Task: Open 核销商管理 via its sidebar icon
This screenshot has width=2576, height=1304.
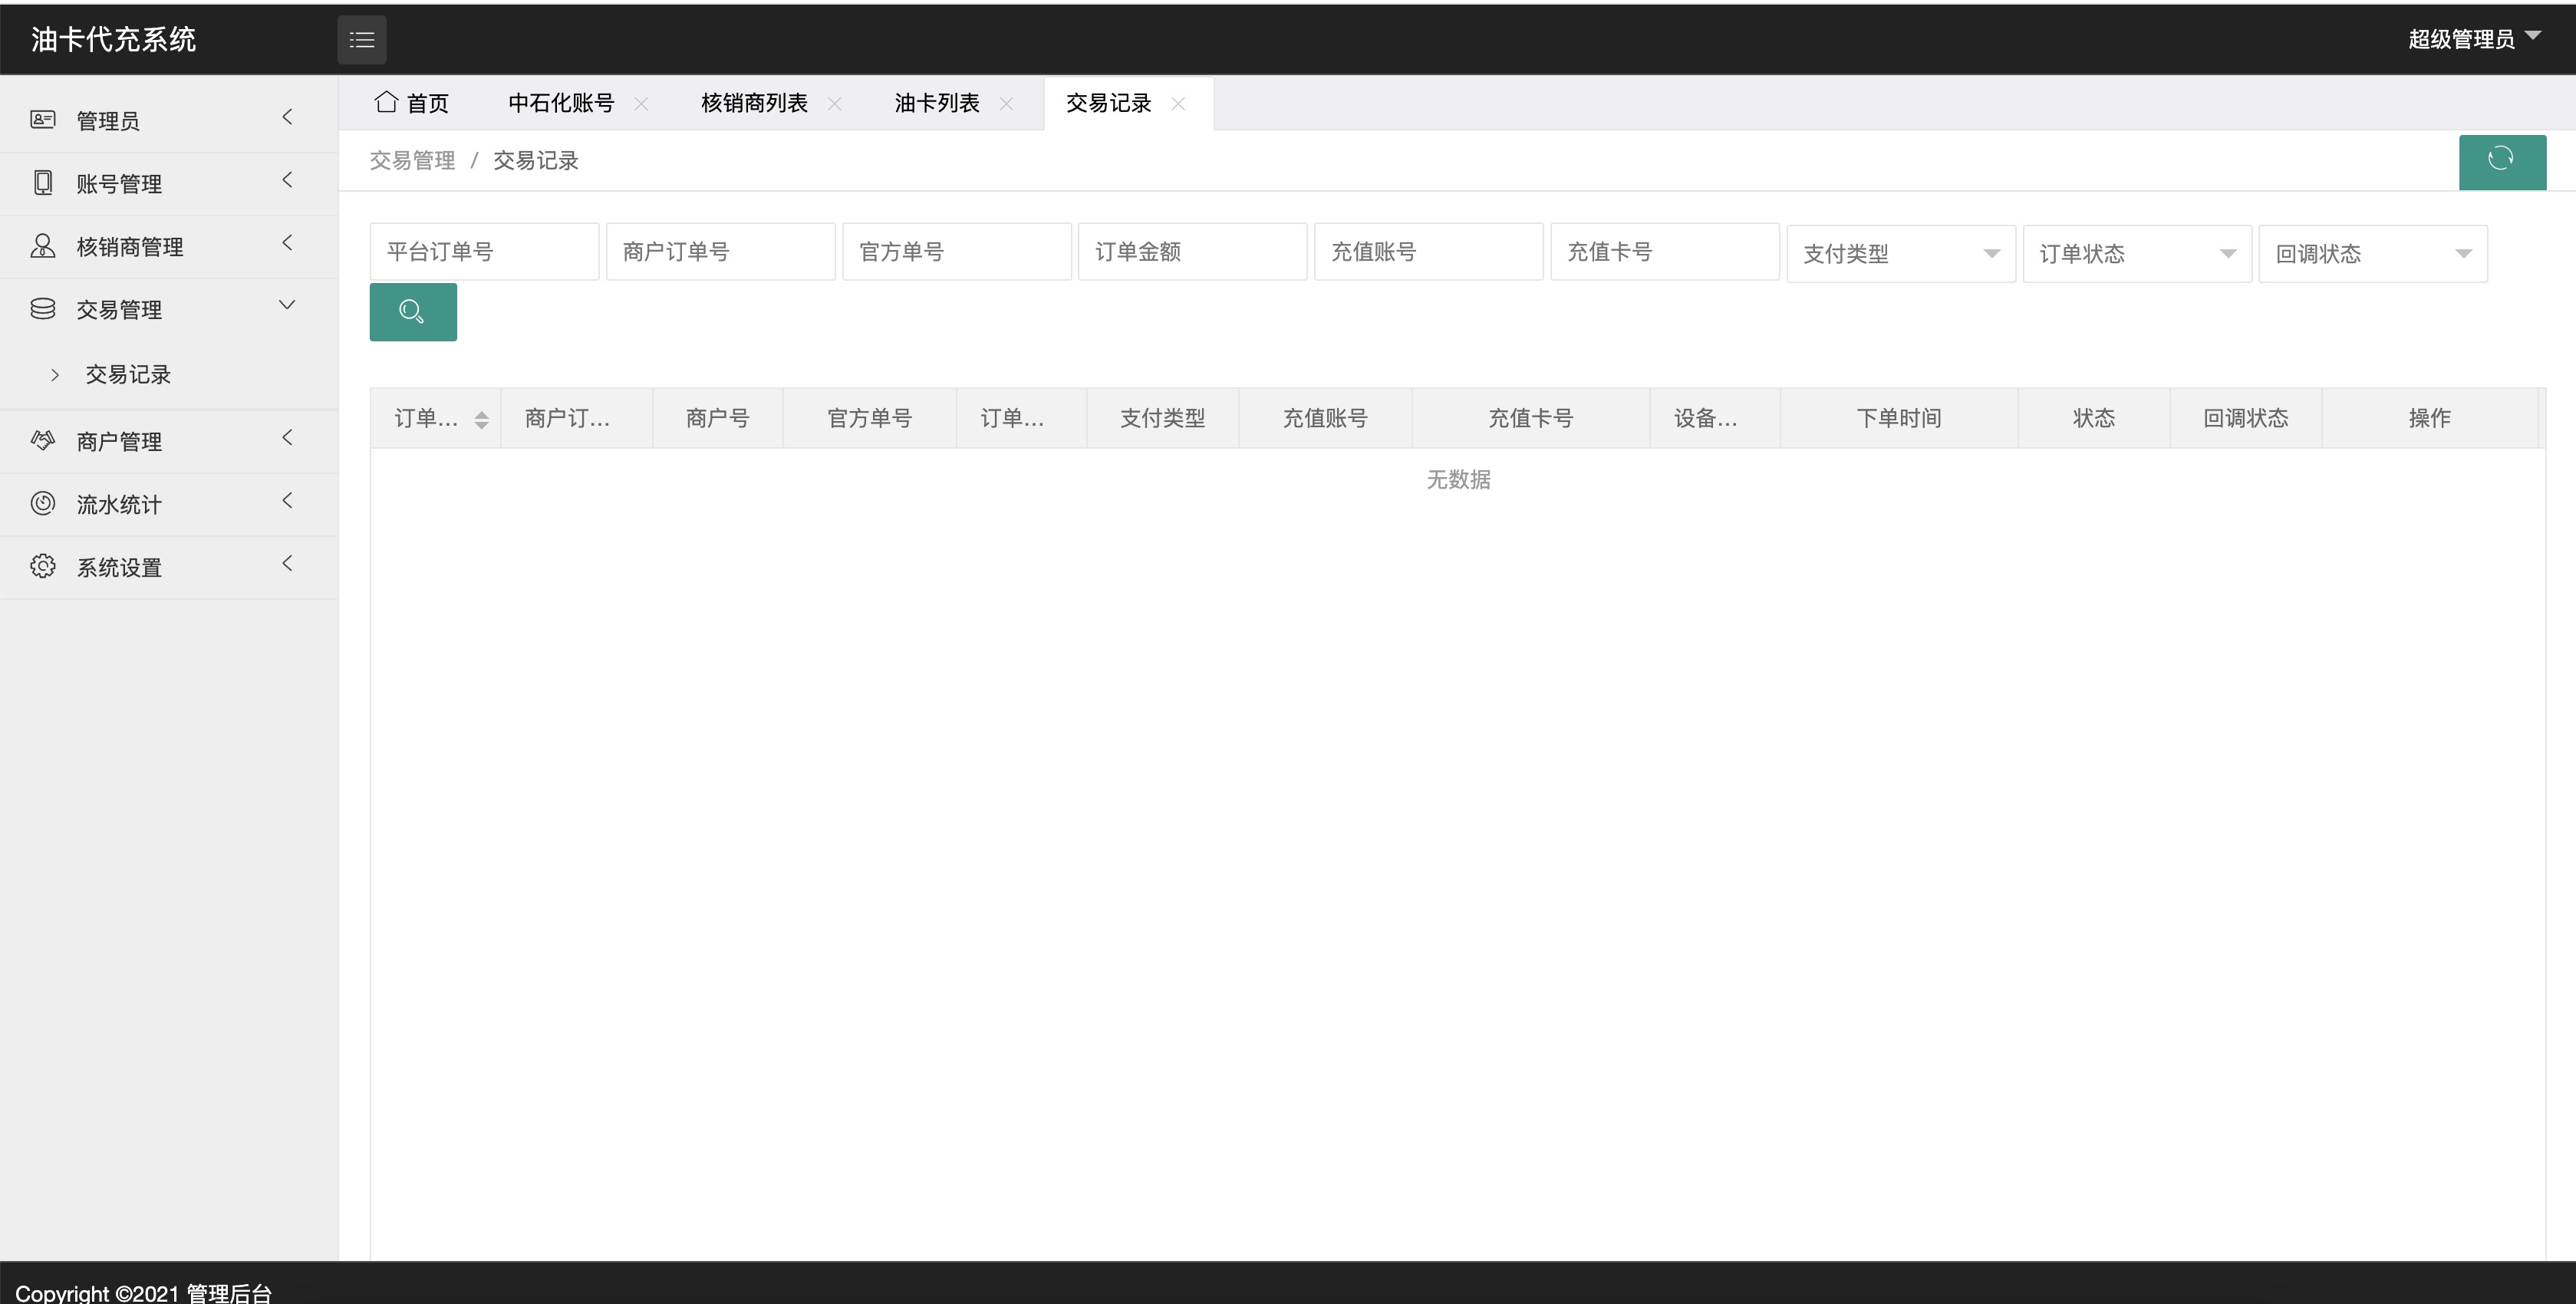Action: tap(43, 245)
